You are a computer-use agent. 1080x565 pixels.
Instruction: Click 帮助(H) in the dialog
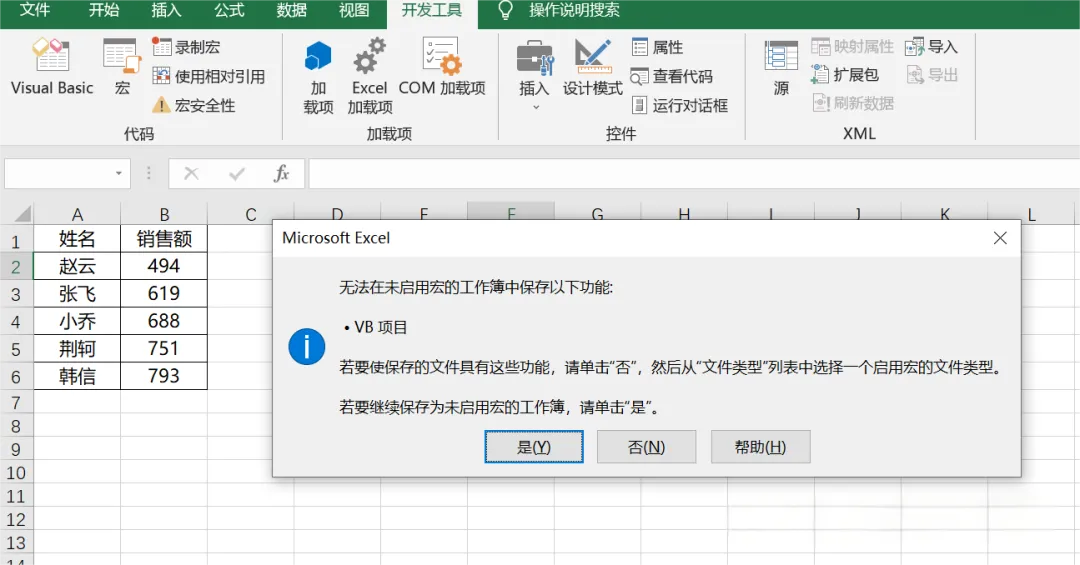tap(760, 446)
